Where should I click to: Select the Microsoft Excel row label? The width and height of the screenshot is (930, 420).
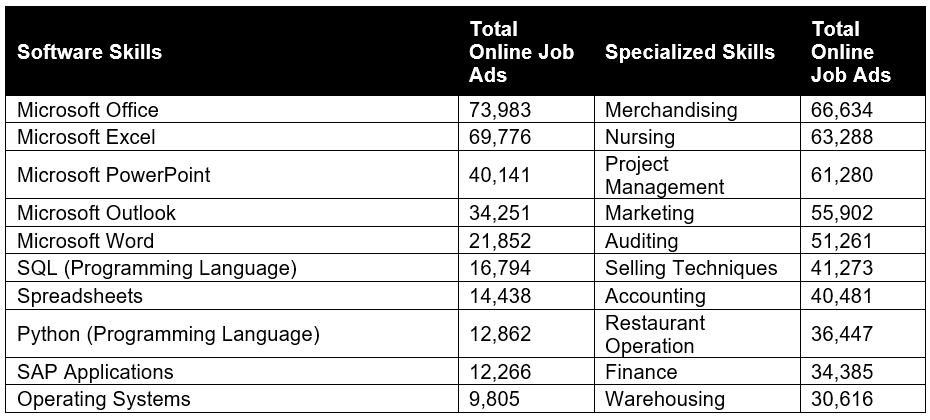pos(86,137)
